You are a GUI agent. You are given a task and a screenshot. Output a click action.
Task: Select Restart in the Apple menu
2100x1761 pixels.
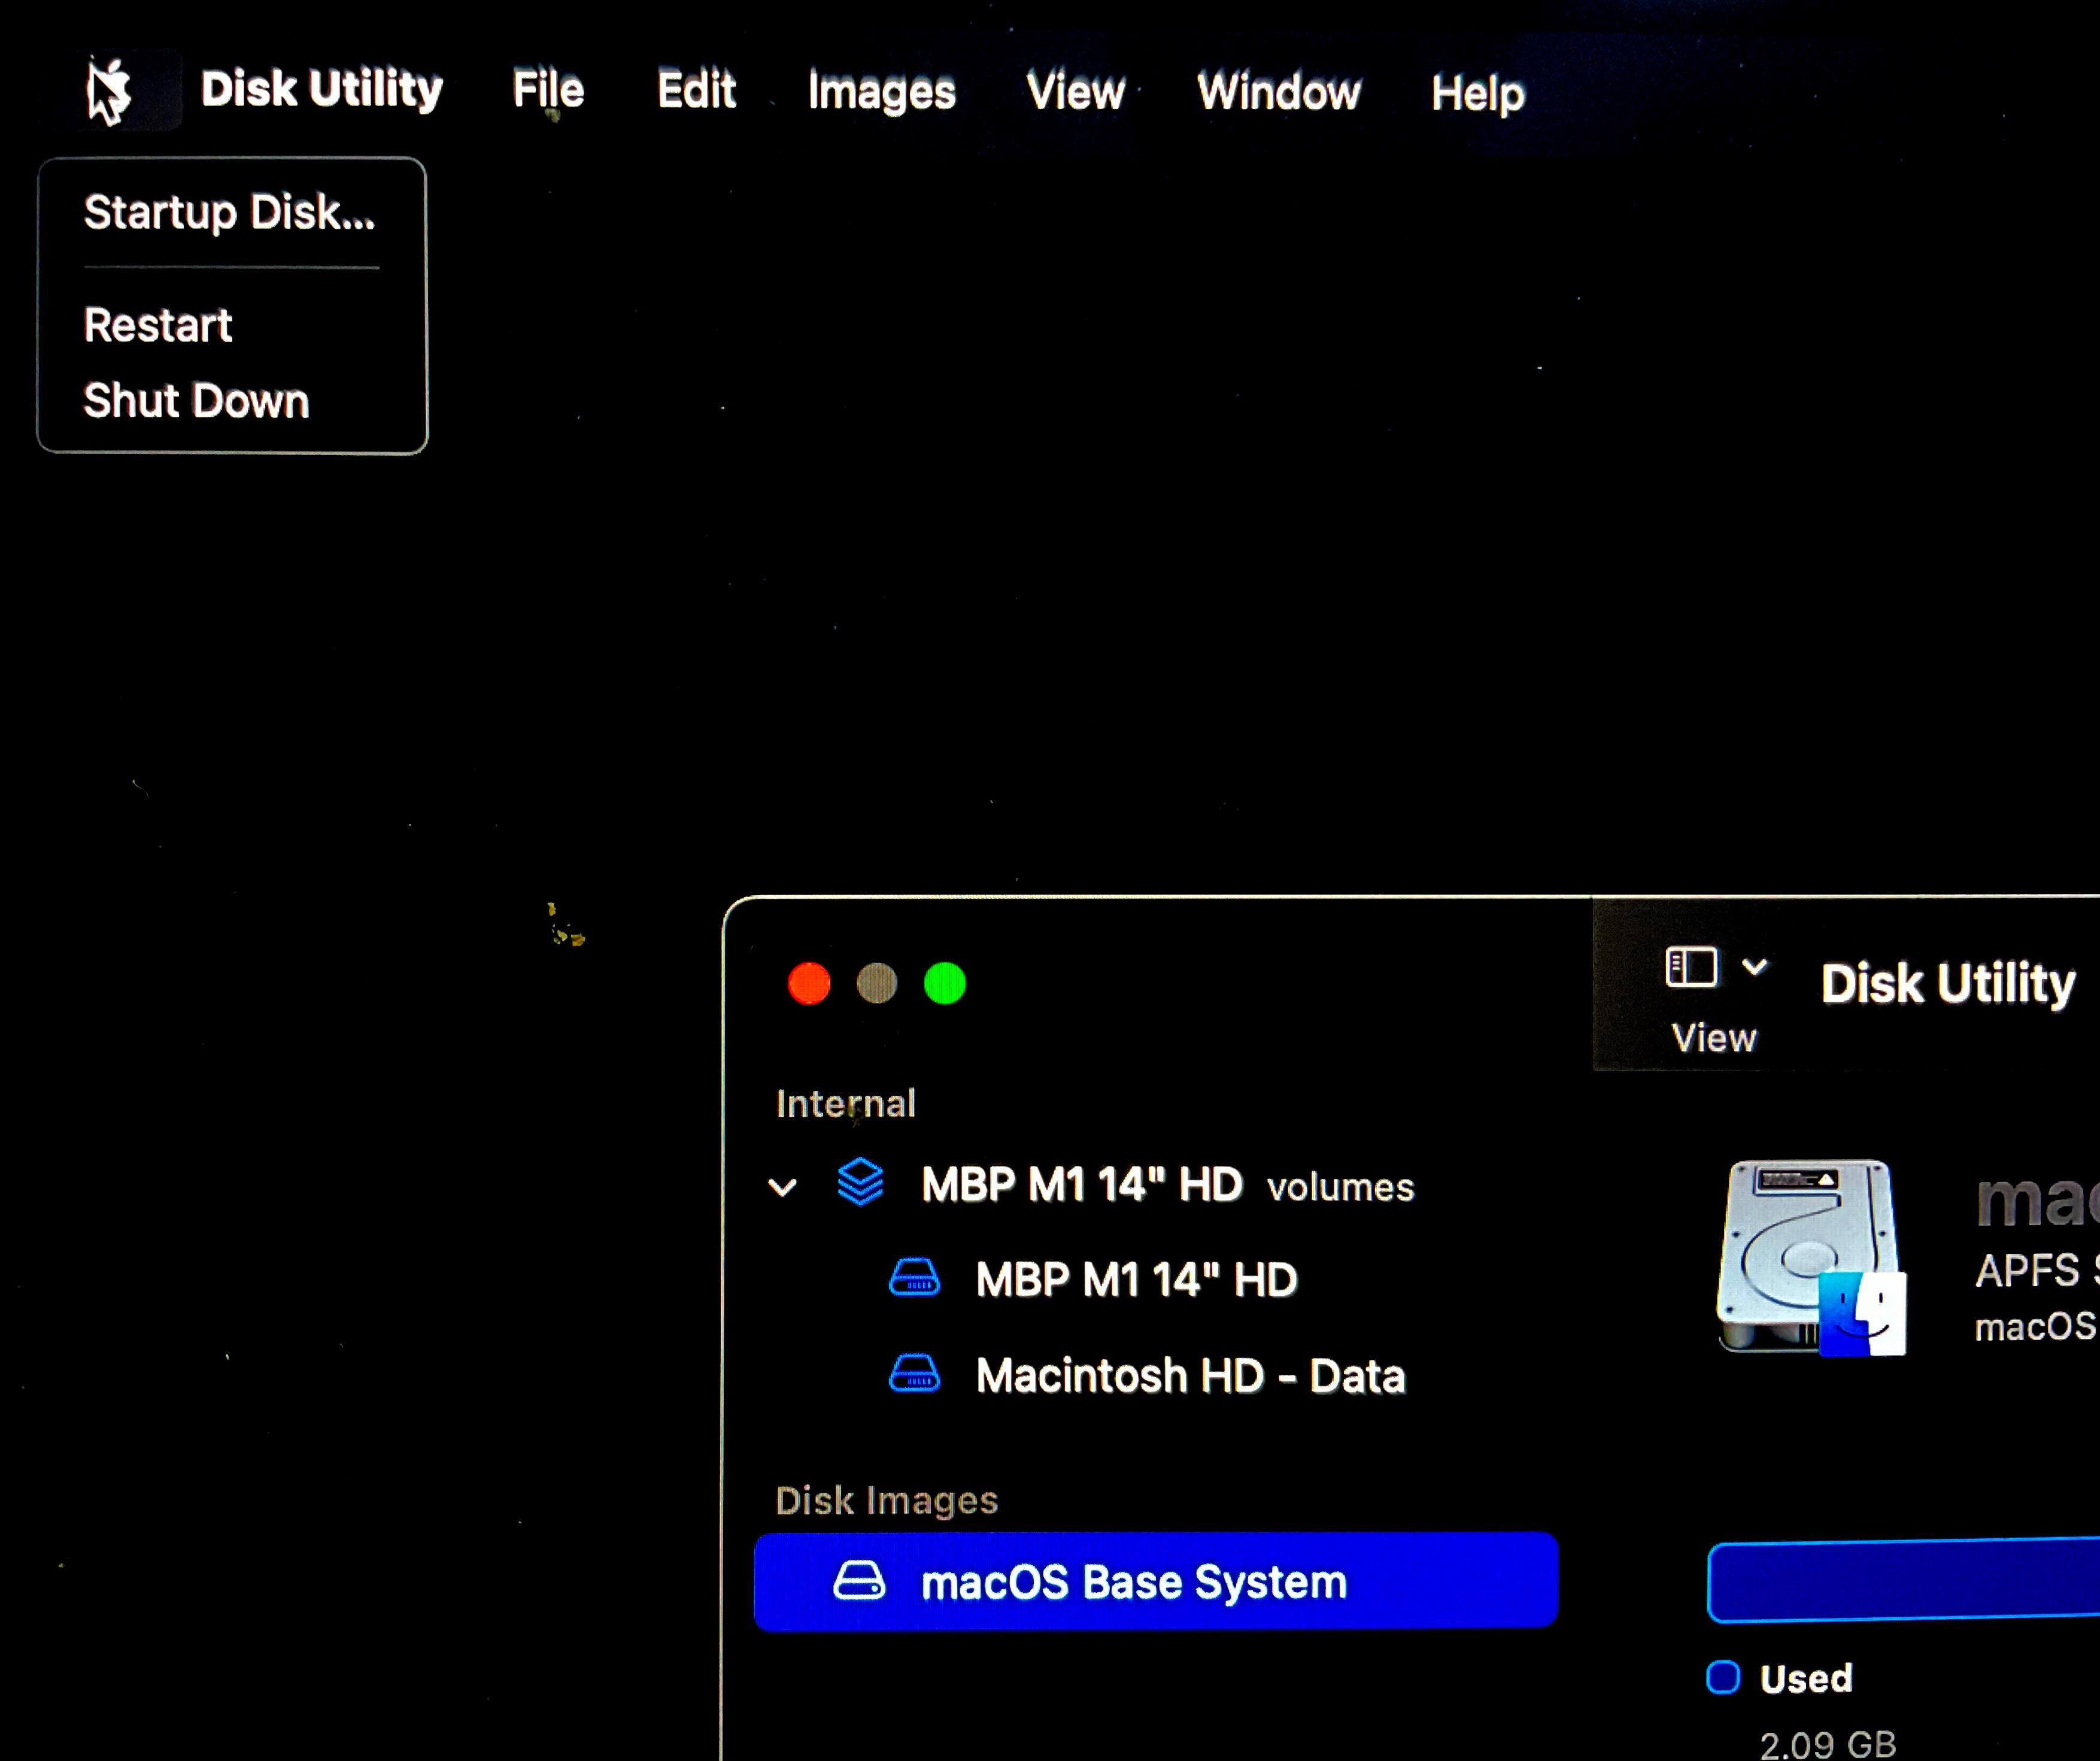pos(158,325)
